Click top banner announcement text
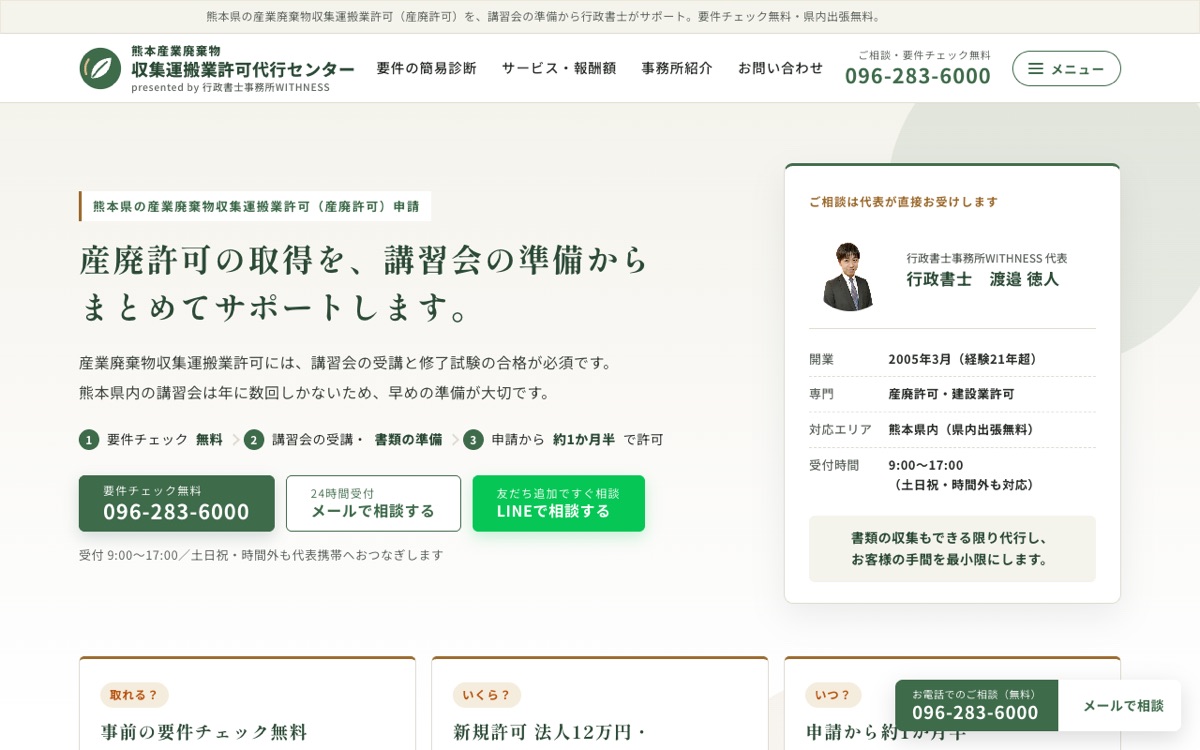This screenshot has height=750, width=1200. coord(545,16)
